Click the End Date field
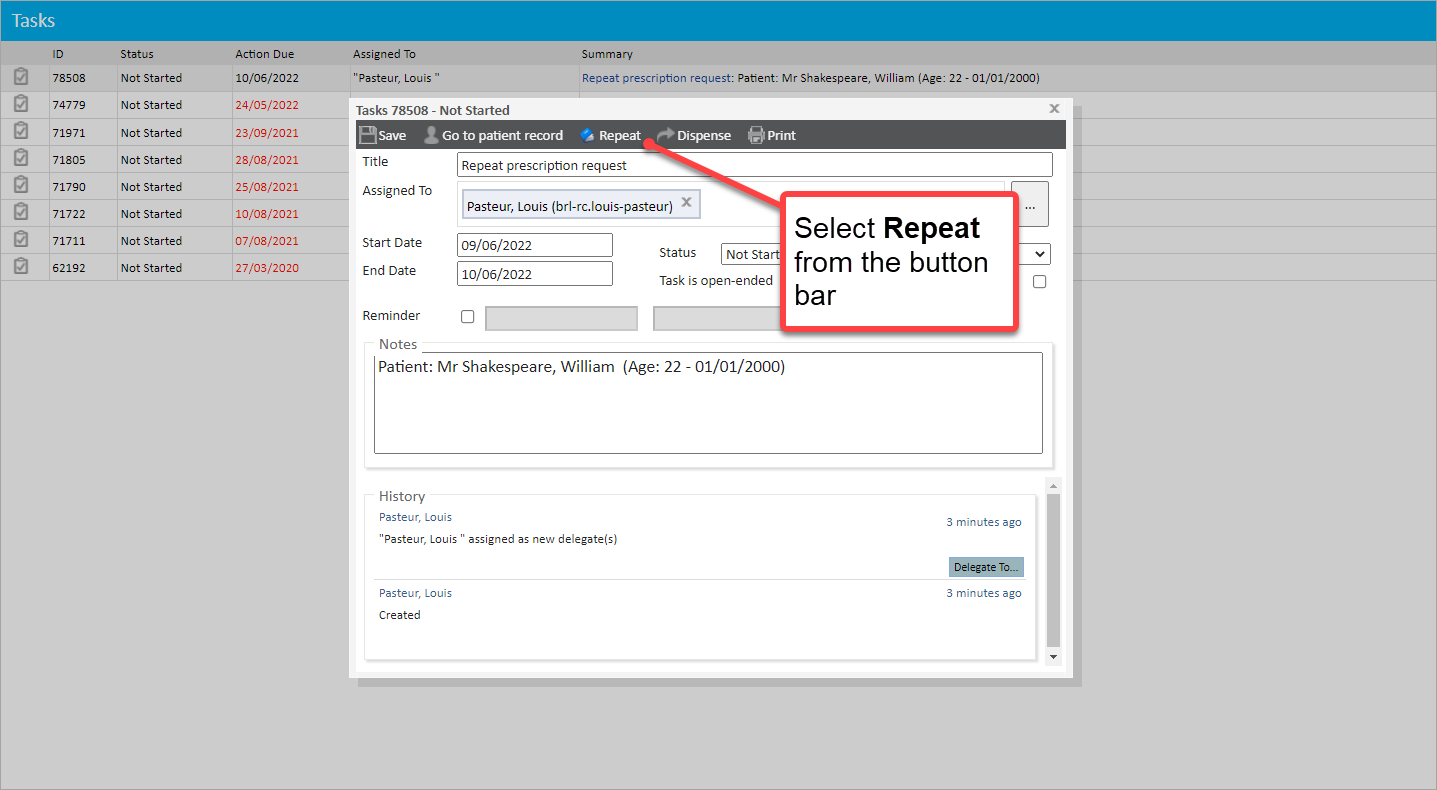Image resolution: width=1437 pixels, height=790 pixels. tap(534, 274)
